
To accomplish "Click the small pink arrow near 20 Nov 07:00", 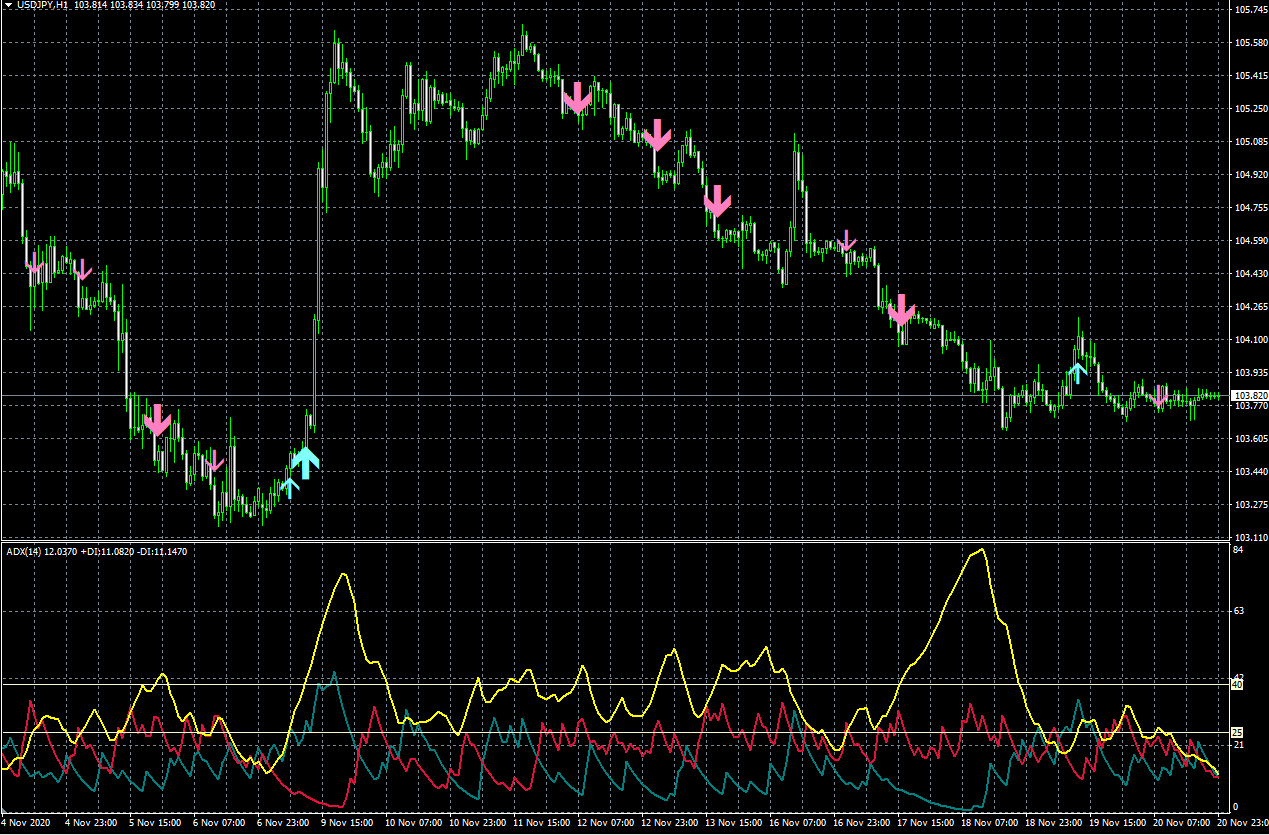I will point(1159,396).
